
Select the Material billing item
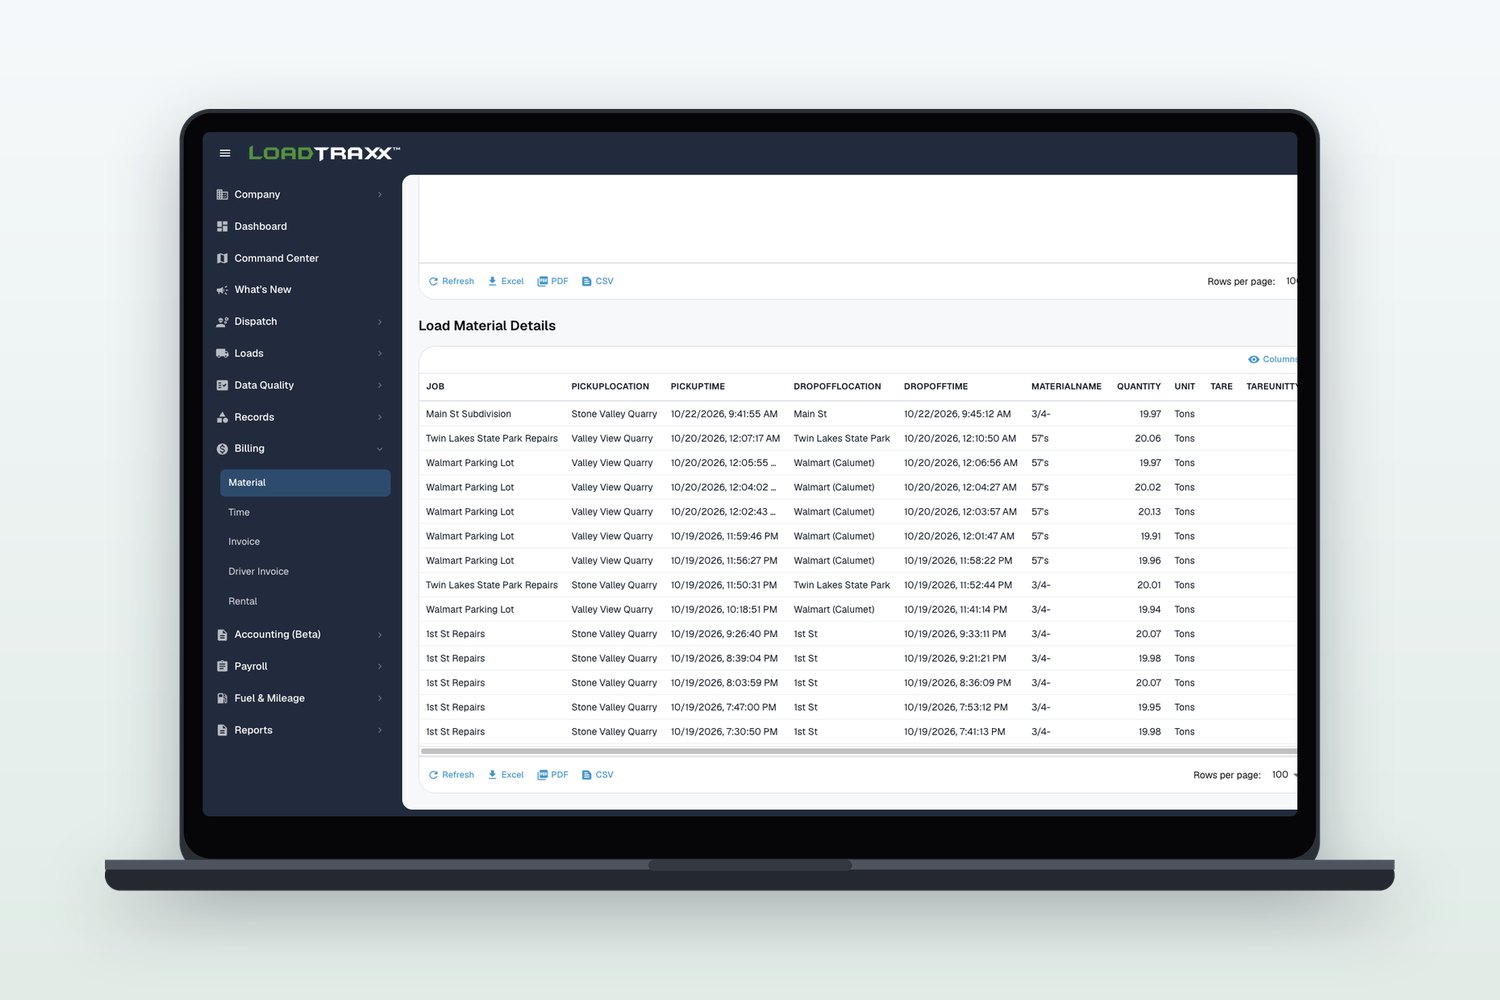[305, 483]
